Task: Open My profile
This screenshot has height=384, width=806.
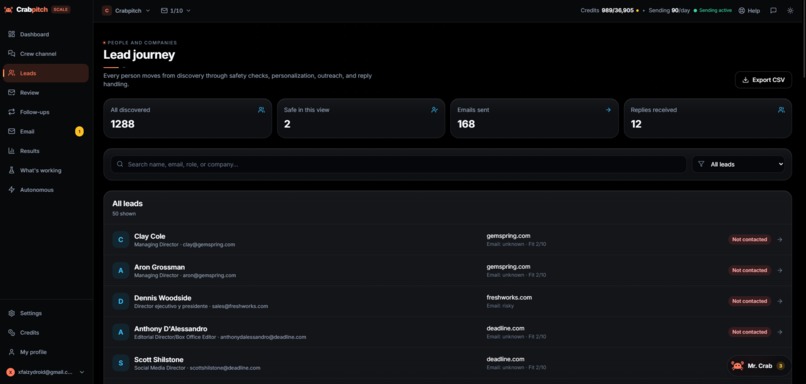Action: (x=45, y=352)
